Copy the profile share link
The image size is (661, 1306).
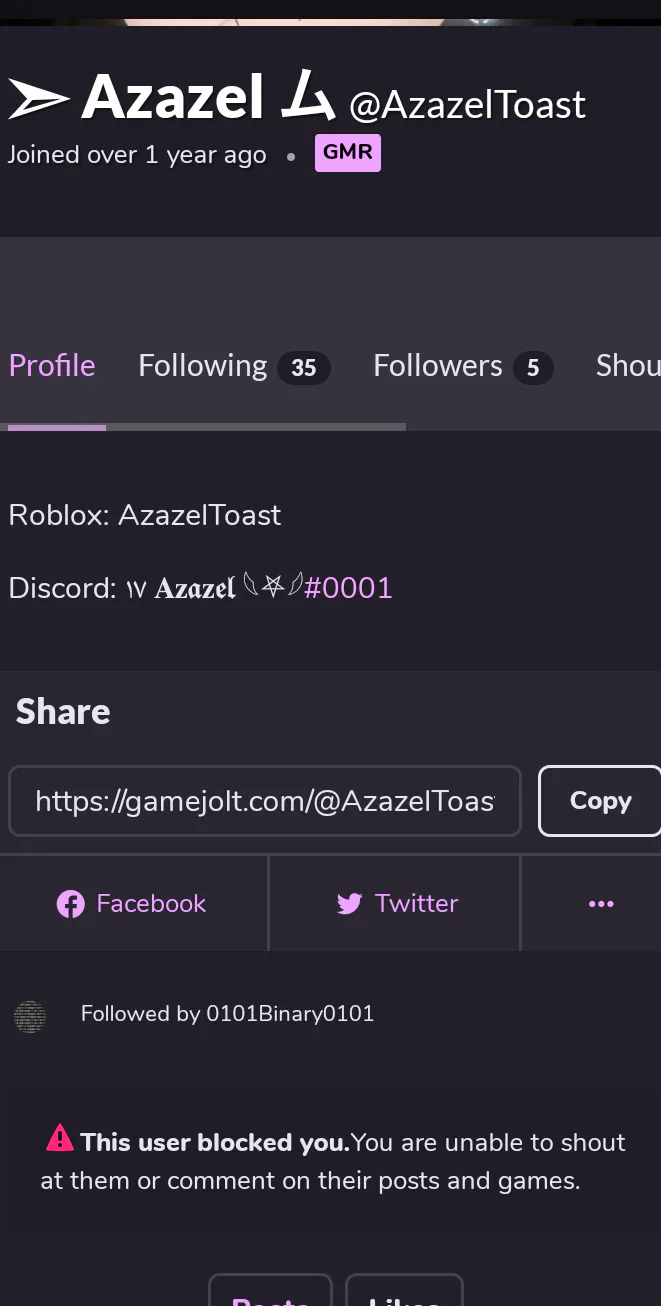[600, 801]
